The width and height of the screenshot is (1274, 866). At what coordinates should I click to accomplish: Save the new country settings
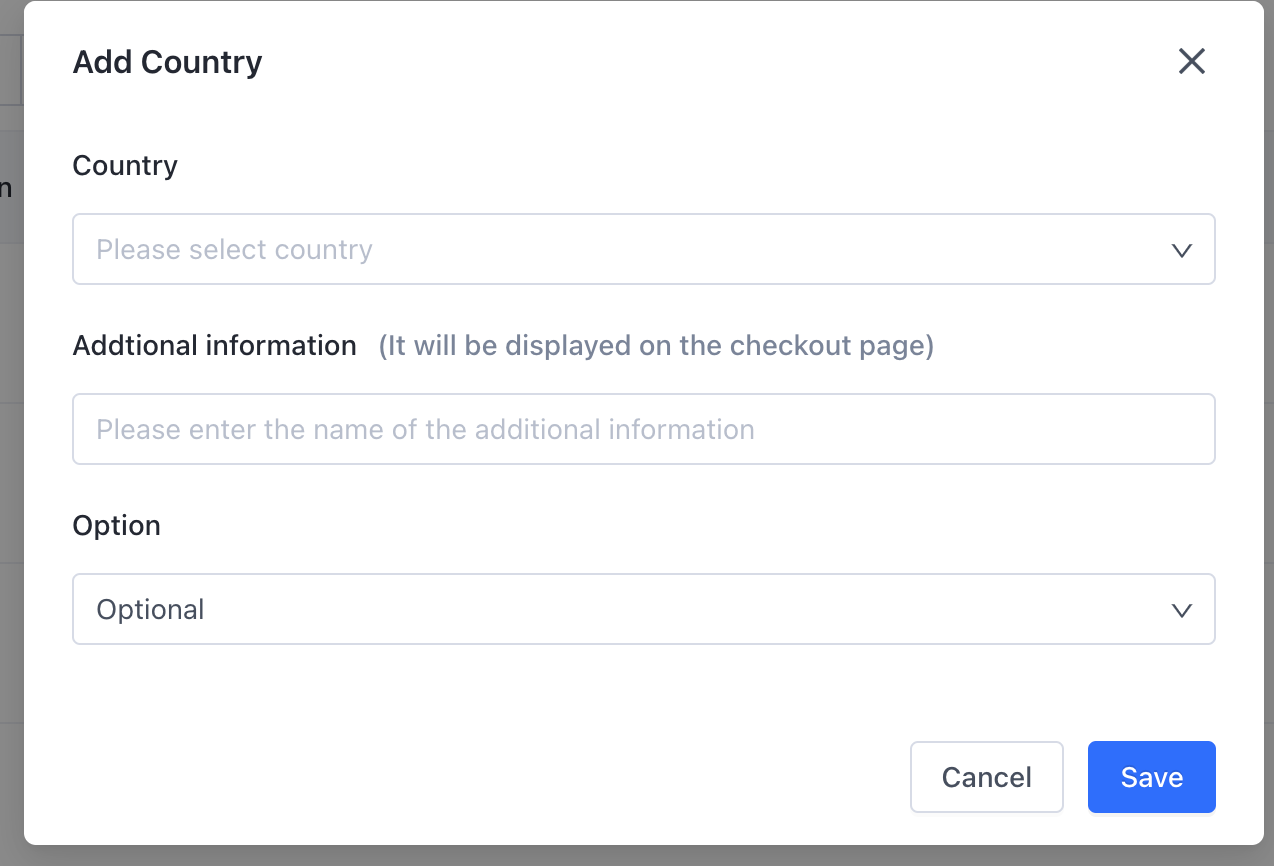[x=1151, y=777]
